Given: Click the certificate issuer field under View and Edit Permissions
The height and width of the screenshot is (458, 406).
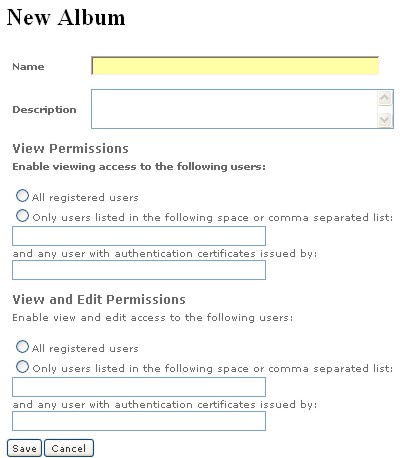Looking at the screenshot, I should (139, 421).
